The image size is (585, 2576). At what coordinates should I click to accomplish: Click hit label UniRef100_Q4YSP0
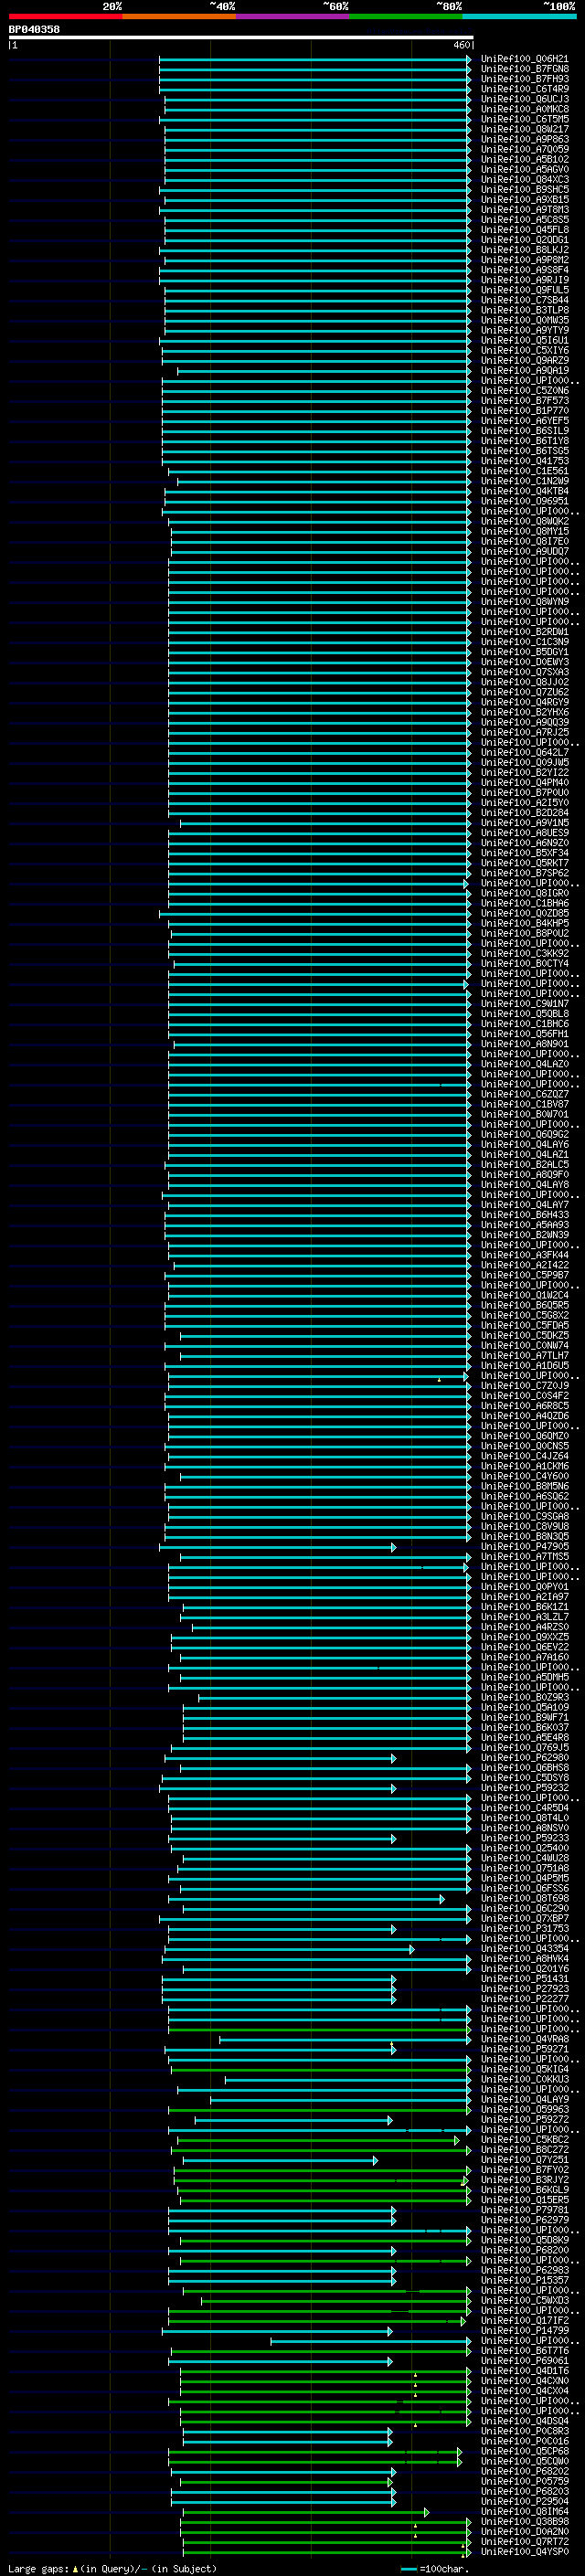coord(524,2552)
